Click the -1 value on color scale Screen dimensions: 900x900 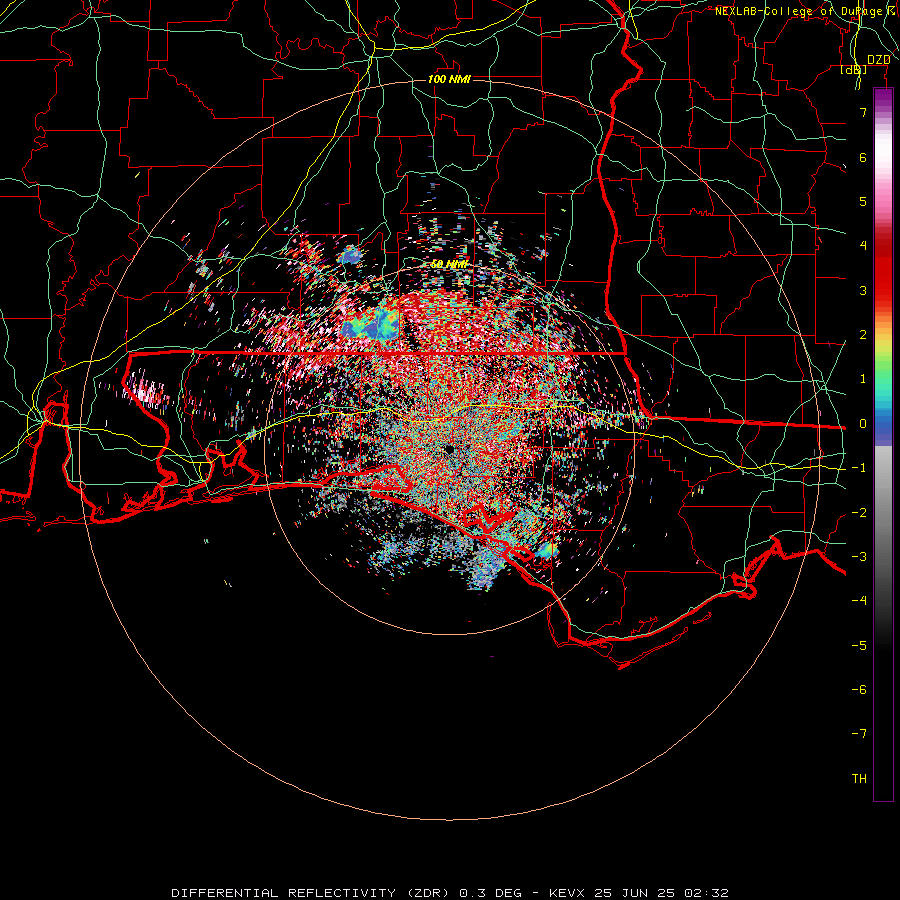(859, 468)
